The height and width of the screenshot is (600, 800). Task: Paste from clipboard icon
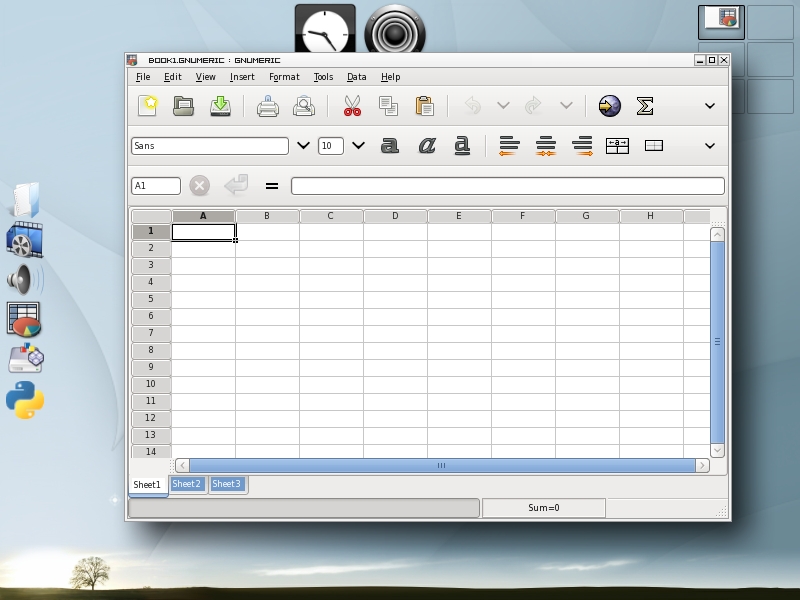(x=424, y=105)
